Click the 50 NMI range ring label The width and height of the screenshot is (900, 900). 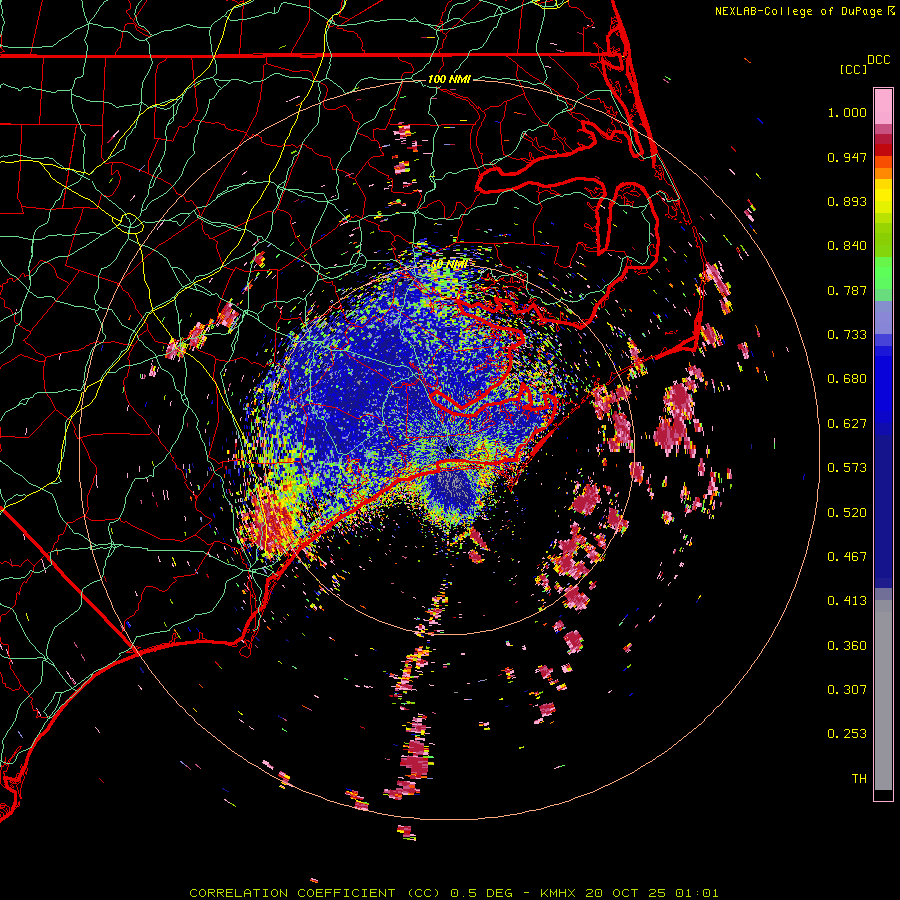pyautogui.click(x=448, y=264)
